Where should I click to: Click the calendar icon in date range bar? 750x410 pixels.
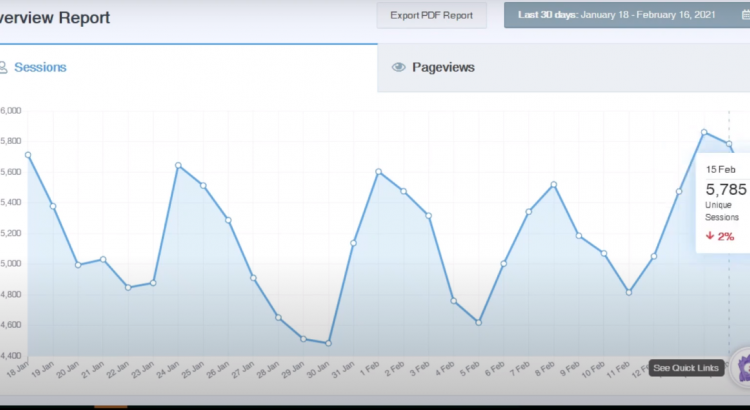click(745, 16)
